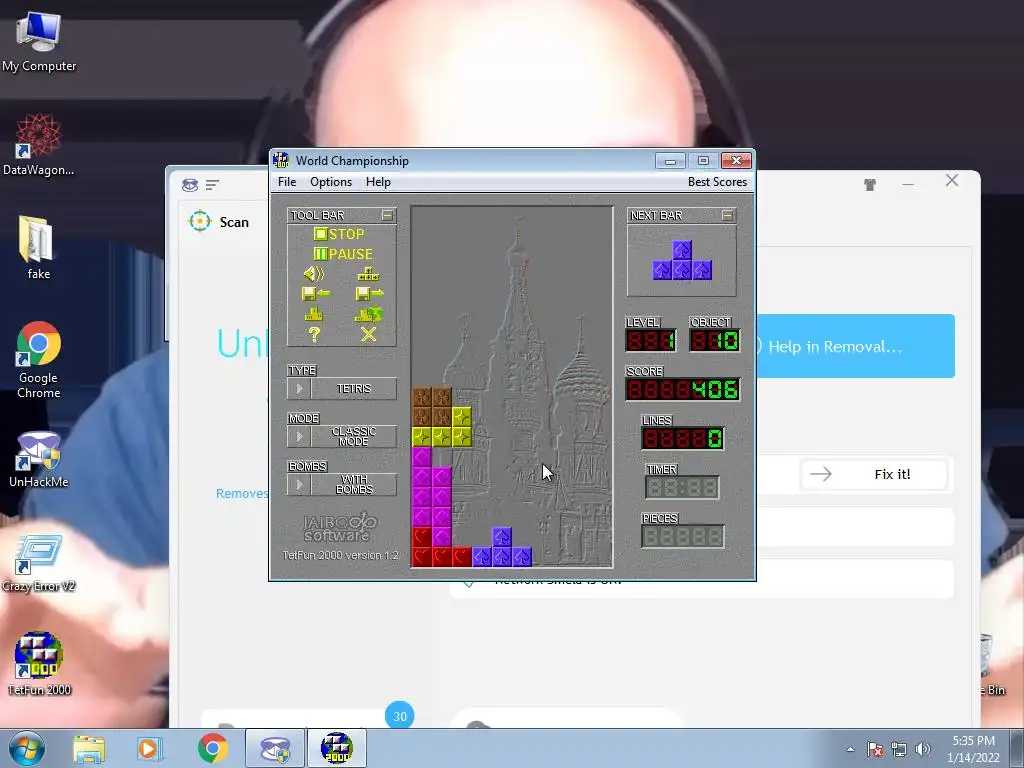Click the yellow X exit icon
The height and width of the screenshot is (768, 1024).
click(x=369, y=334)
